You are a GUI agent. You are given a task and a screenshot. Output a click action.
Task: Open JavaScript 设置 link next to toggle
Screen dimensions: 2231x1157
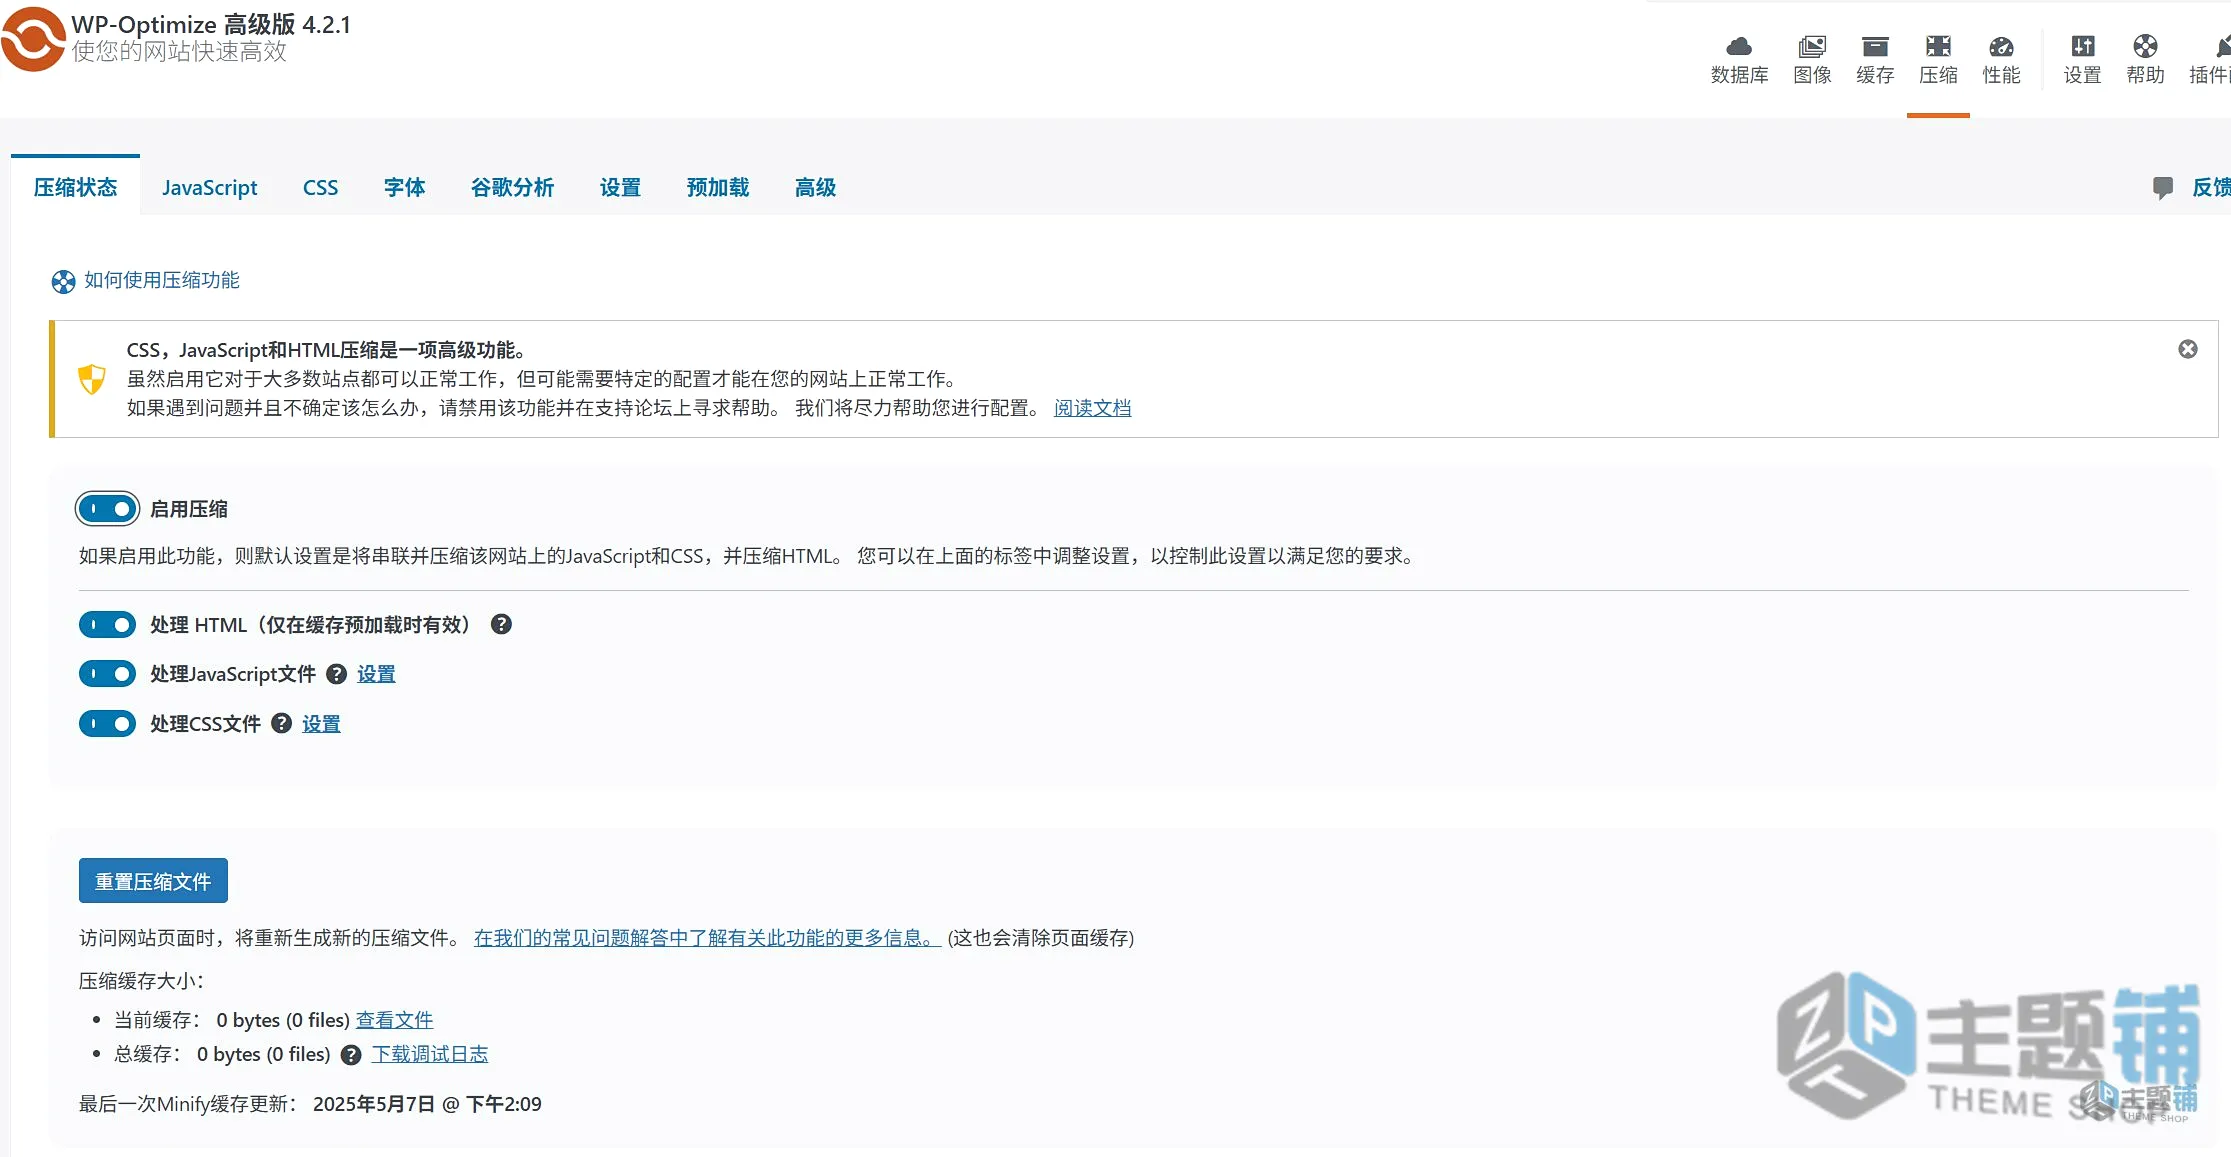(376, 674)
